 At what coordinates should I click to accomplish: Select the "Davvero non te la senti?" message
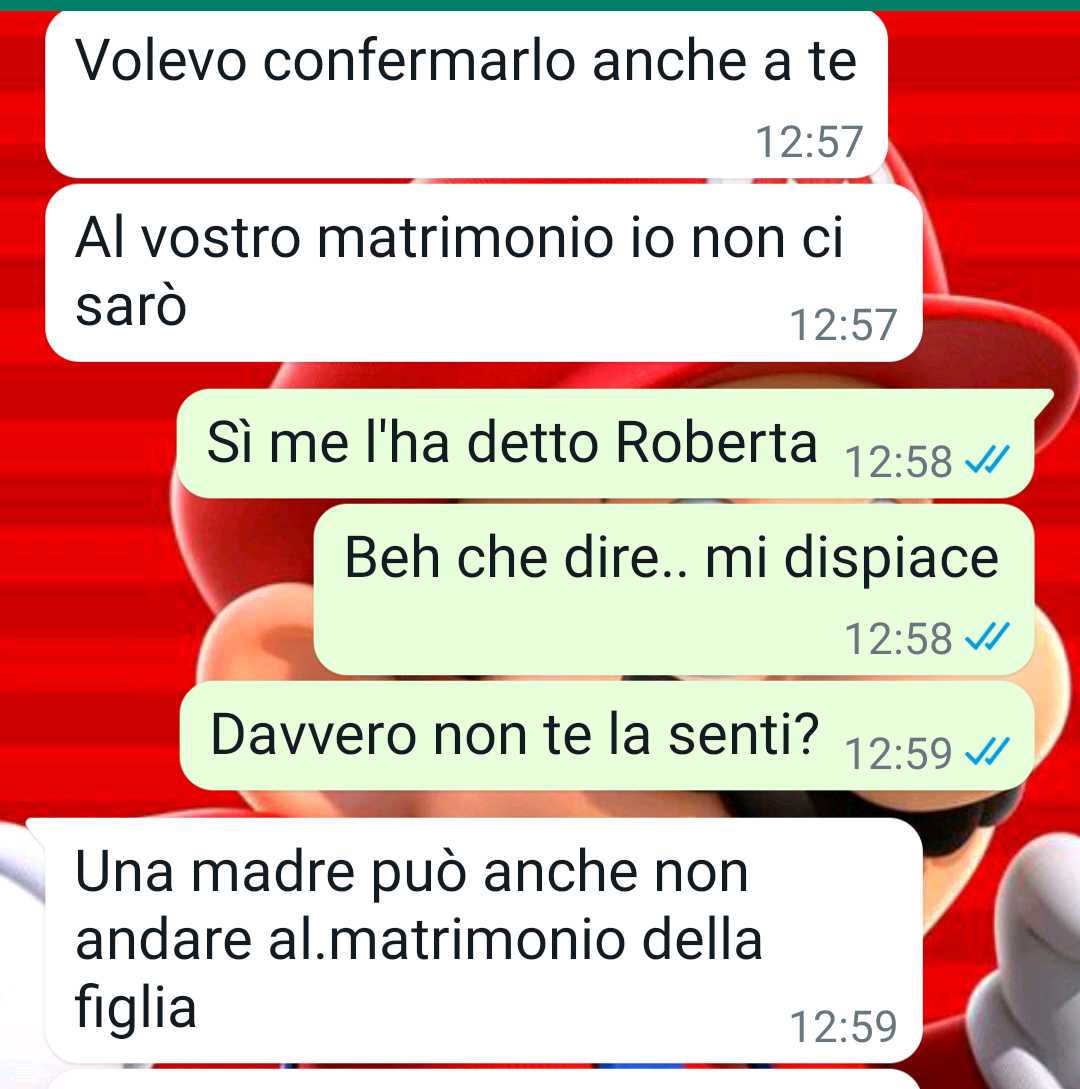pos(607,735)
